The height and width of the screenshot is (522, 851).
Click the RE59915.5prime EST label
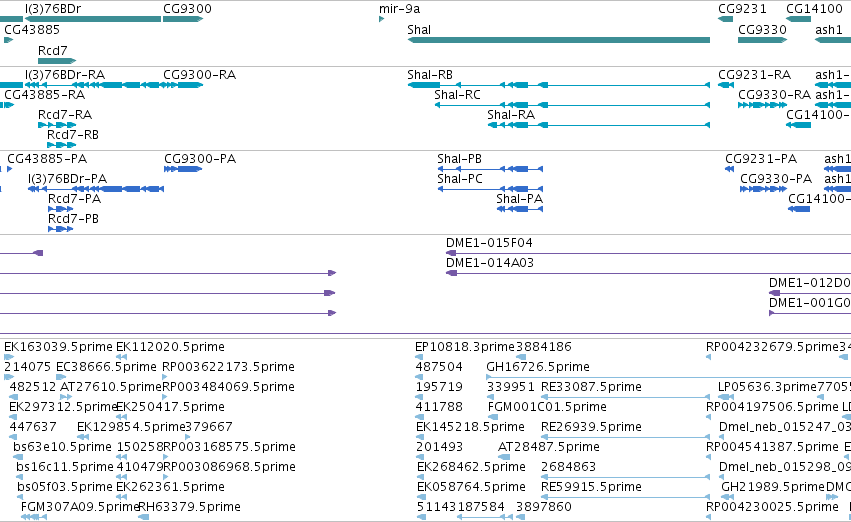[592, 487]
